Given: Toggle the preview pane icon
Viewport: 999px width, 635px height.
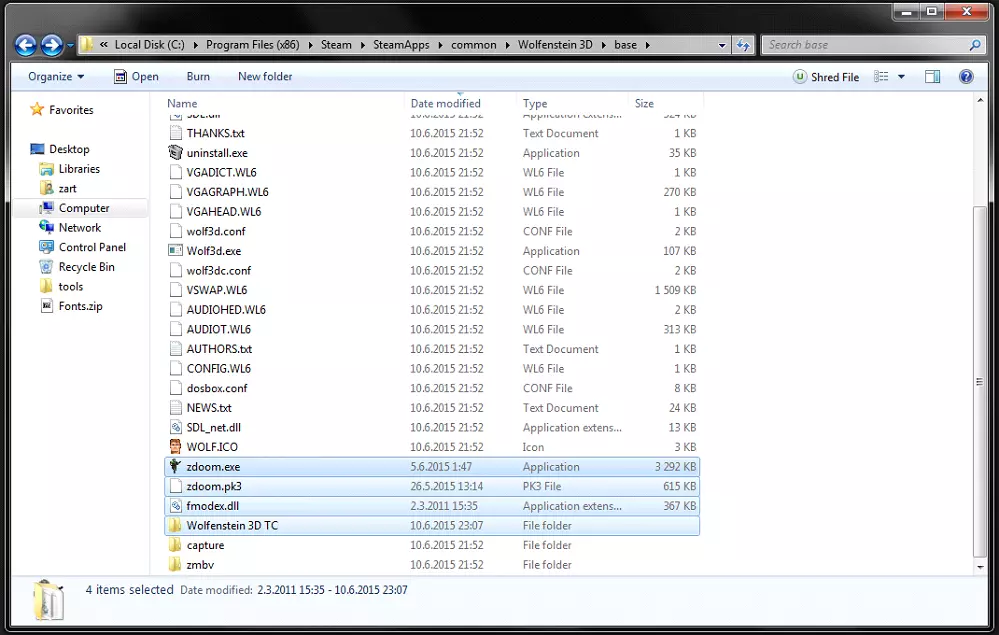Looking at the screenshot, I should (932, 77).
